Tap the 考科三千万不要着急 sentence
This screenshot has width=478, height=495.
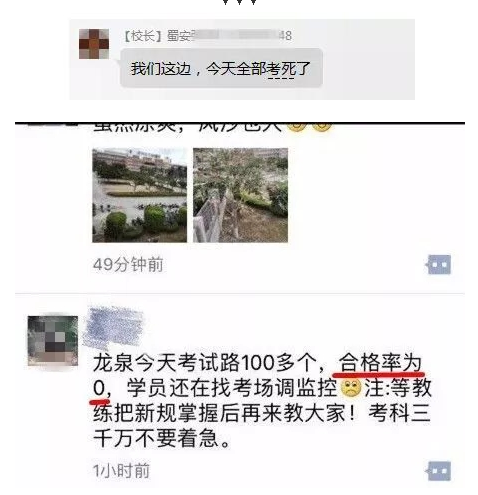[x=262, y=426]
